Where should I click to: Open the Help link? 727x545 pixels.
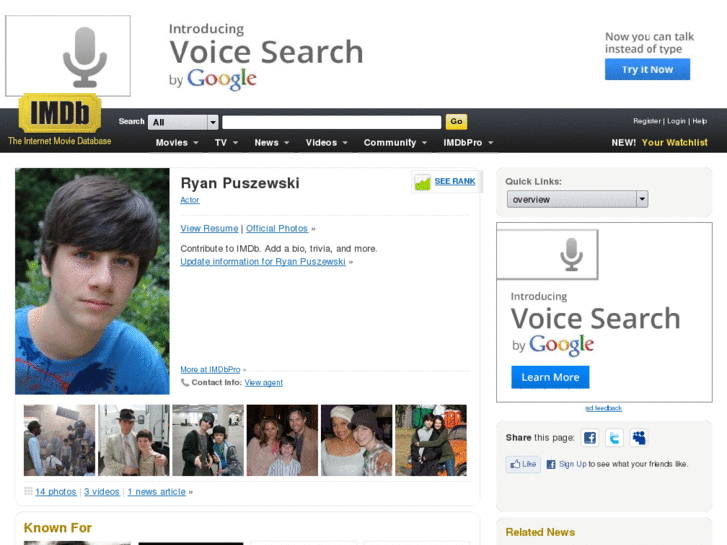(x=699, y=121)
